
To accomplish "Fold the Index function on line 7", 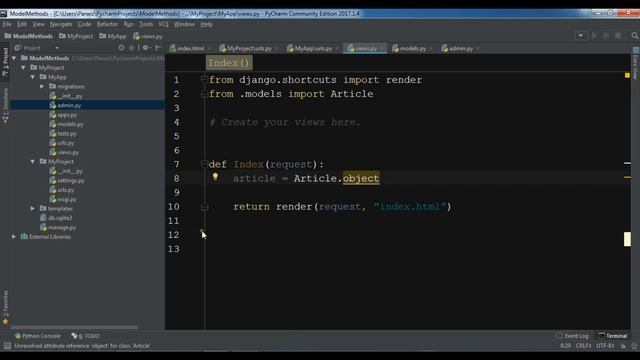I will coord(204,164).
